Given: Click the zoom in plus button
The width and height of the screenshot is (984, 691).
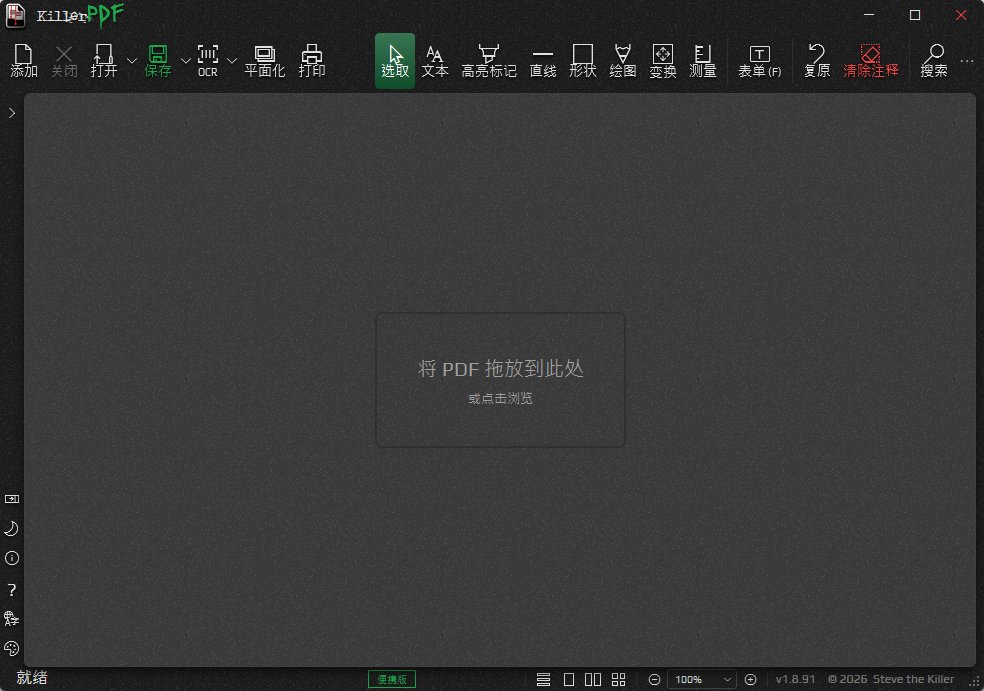Looking at the screenshot, I should coord(750,679).
